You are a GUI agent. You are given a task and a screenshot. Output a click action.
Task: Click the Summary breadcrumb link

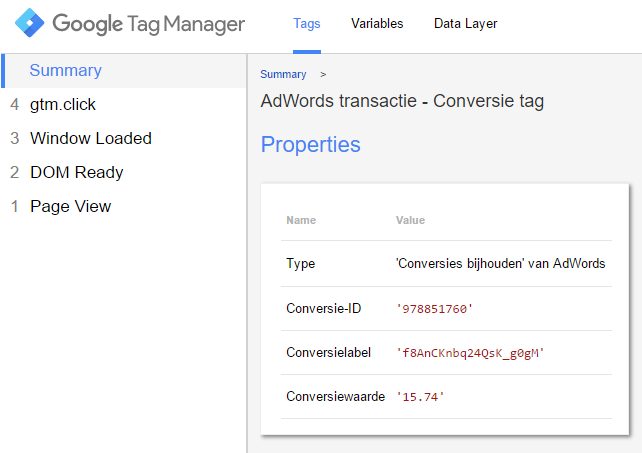click(283, 75)
